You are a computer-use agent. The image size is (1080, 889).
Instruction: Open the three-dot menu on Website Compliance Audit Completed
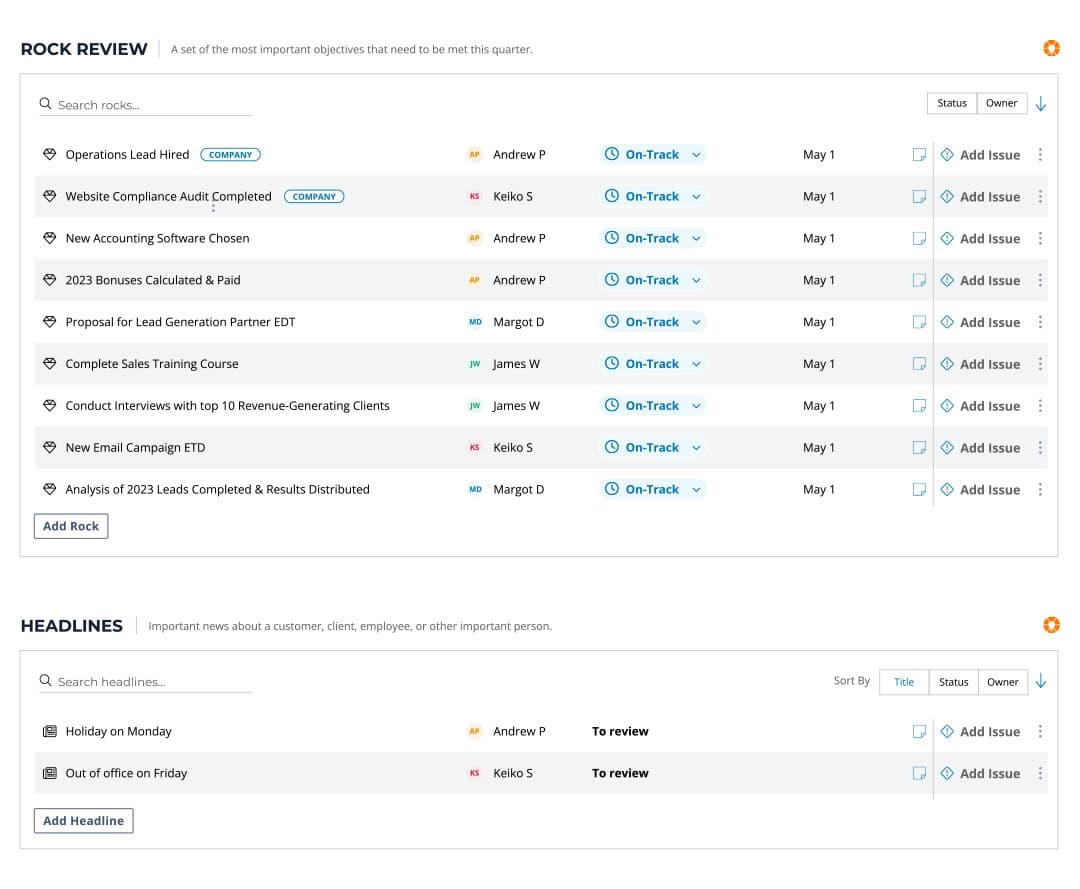[1040, 196]
